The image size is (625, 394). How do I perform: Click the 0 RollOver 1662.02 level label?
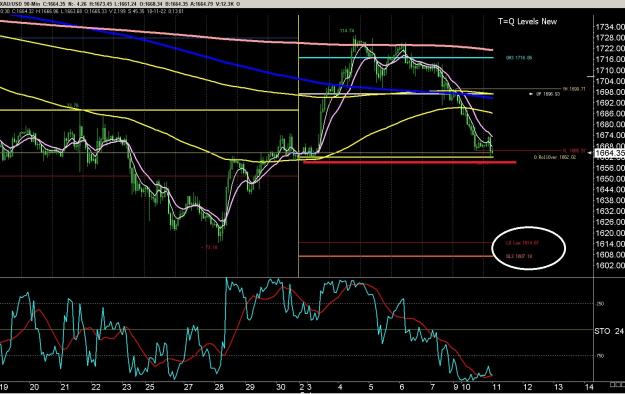point(555,158)
